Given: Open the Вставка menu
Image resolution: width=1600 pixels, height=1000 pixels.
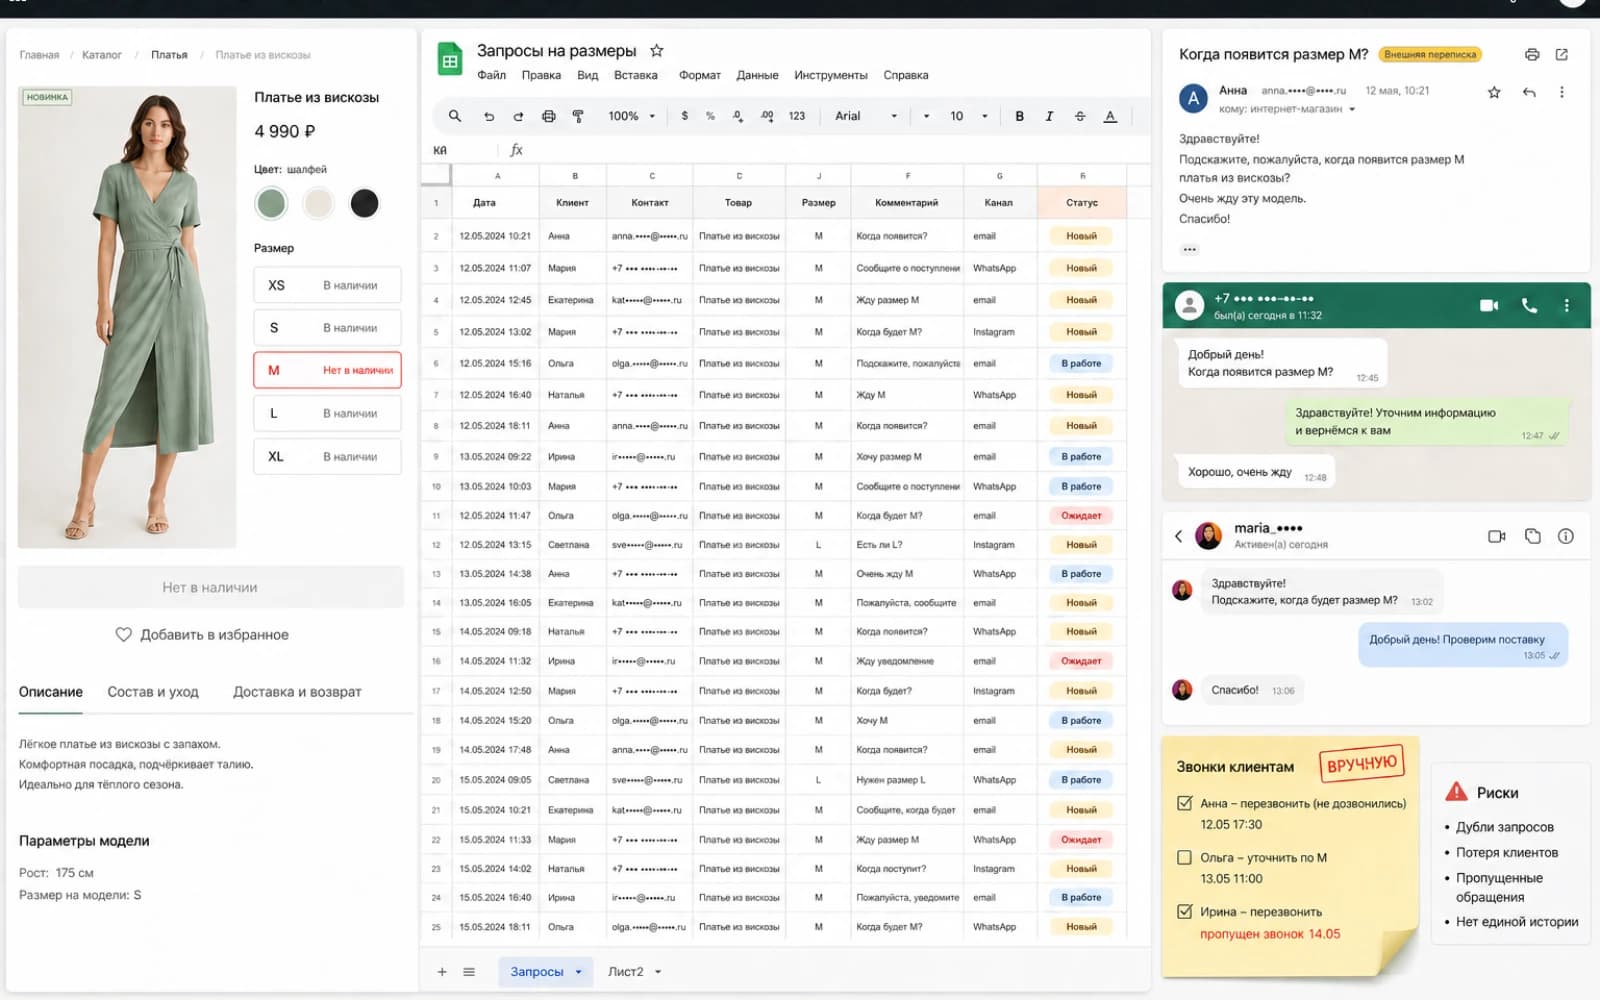Looking at the screenshot, I should tap(636, 75).
